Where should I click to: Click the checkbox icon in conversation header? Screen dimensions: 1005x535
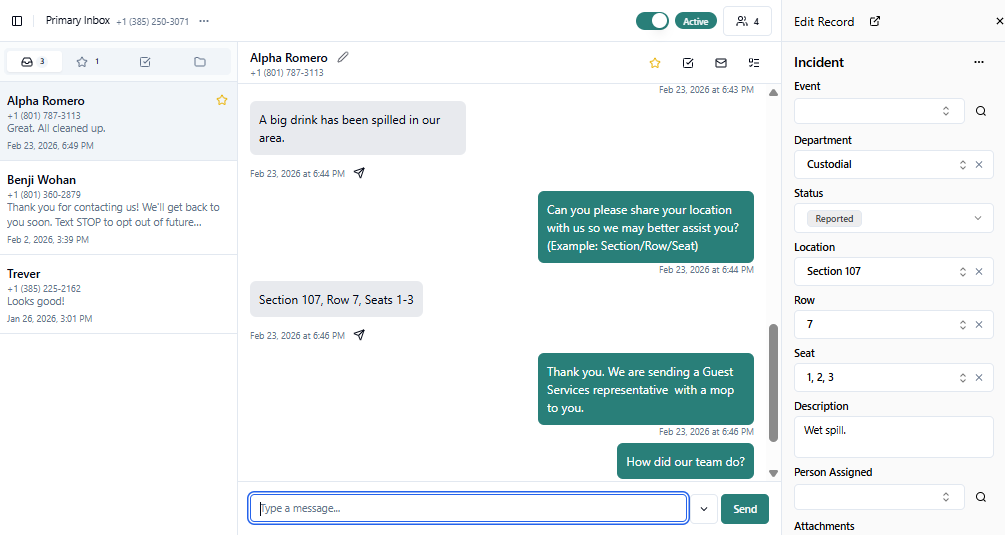coord(688,63)
